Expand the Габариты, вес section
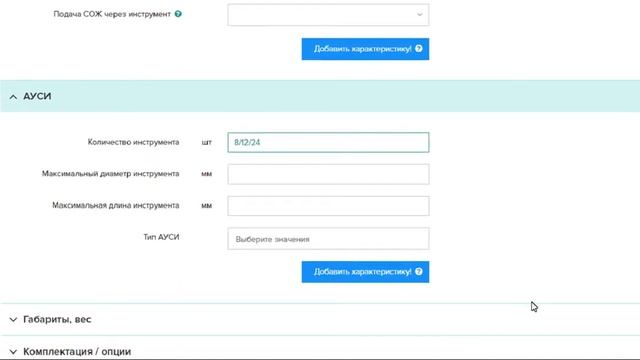This screenshot has width=640, height=360. click(x=320, y=320)
